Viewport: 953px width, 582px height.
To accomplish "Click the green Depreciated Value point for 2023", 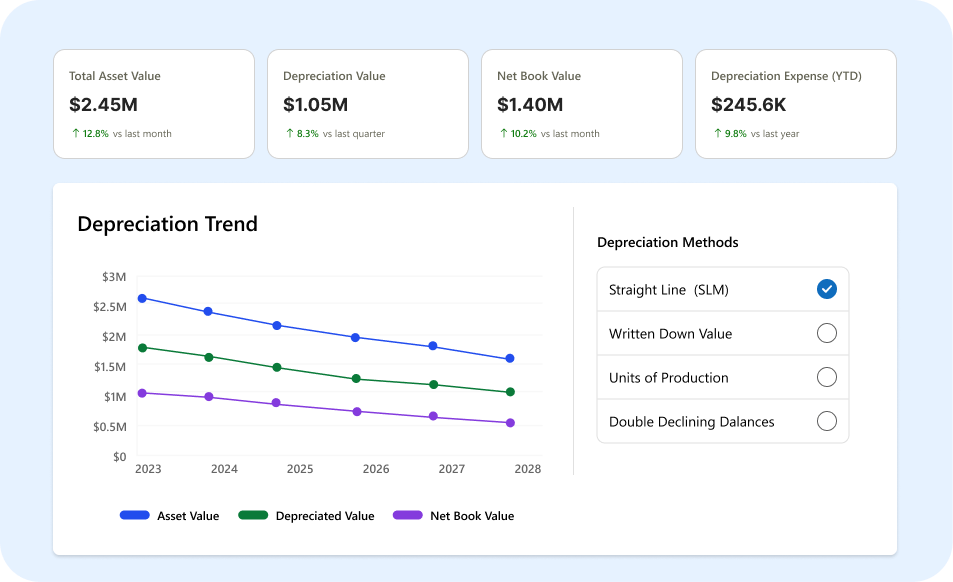I will pyautogui.click(x=143, y=348).
